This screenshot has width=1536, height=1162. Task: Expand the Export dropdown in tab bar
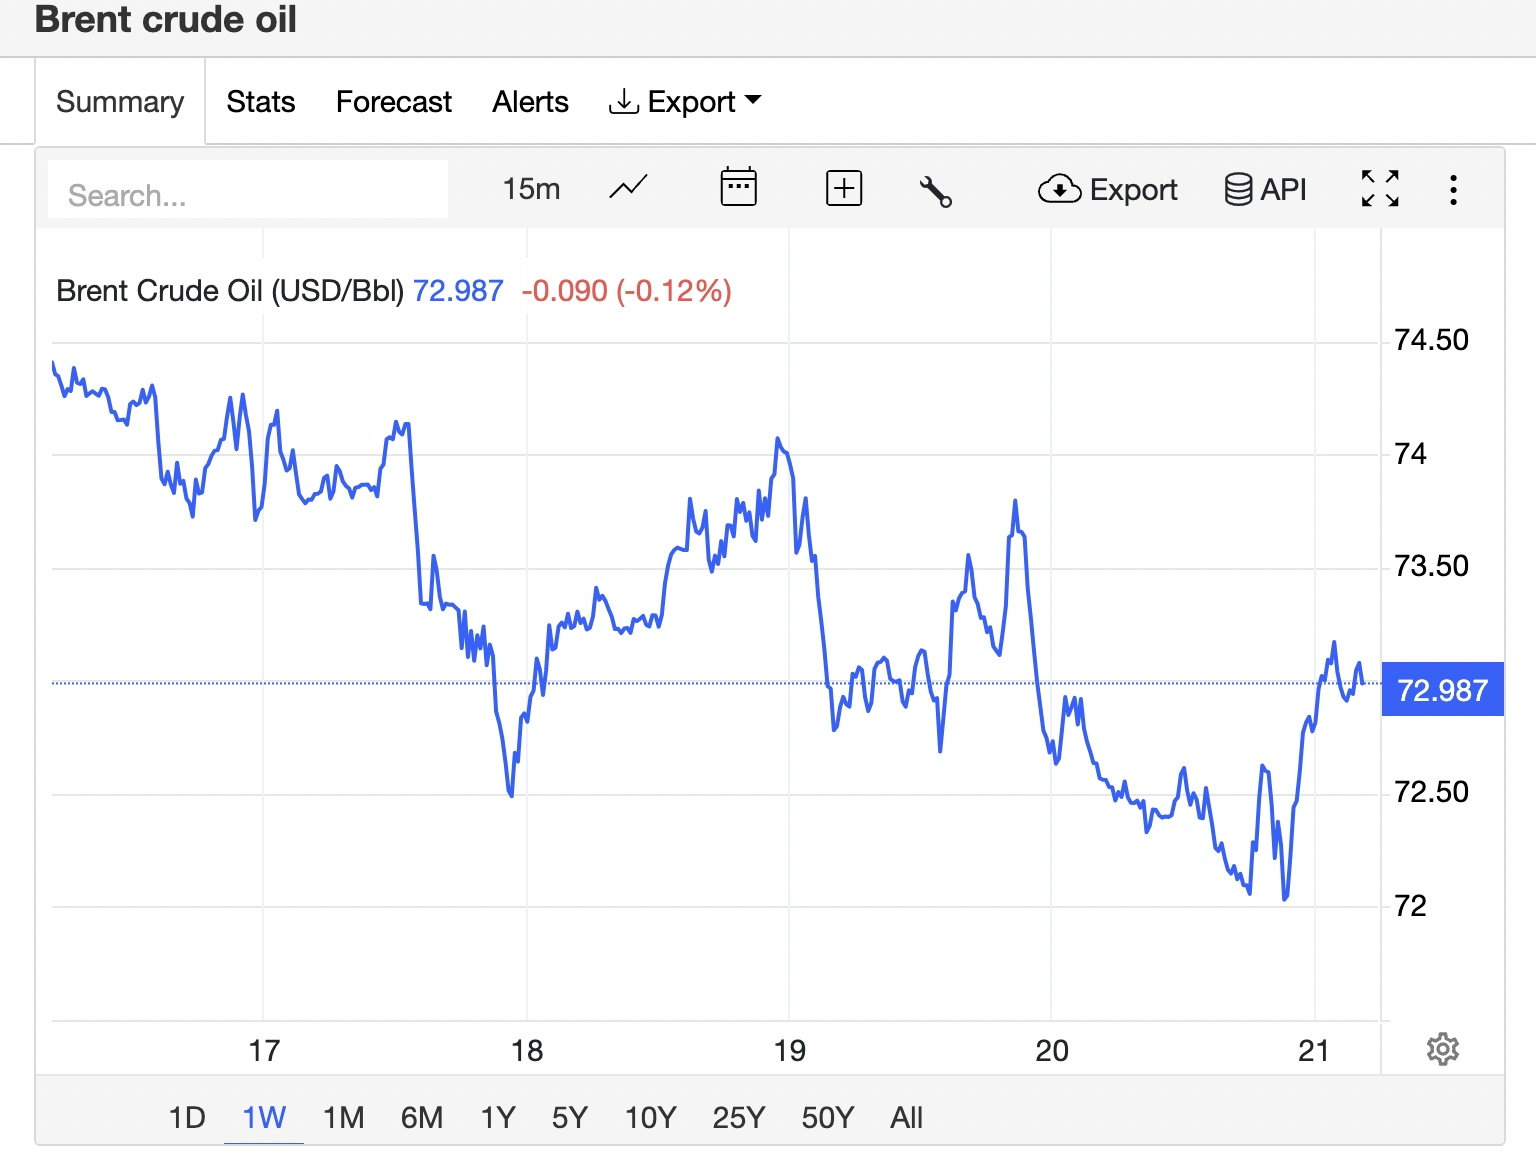685,101
